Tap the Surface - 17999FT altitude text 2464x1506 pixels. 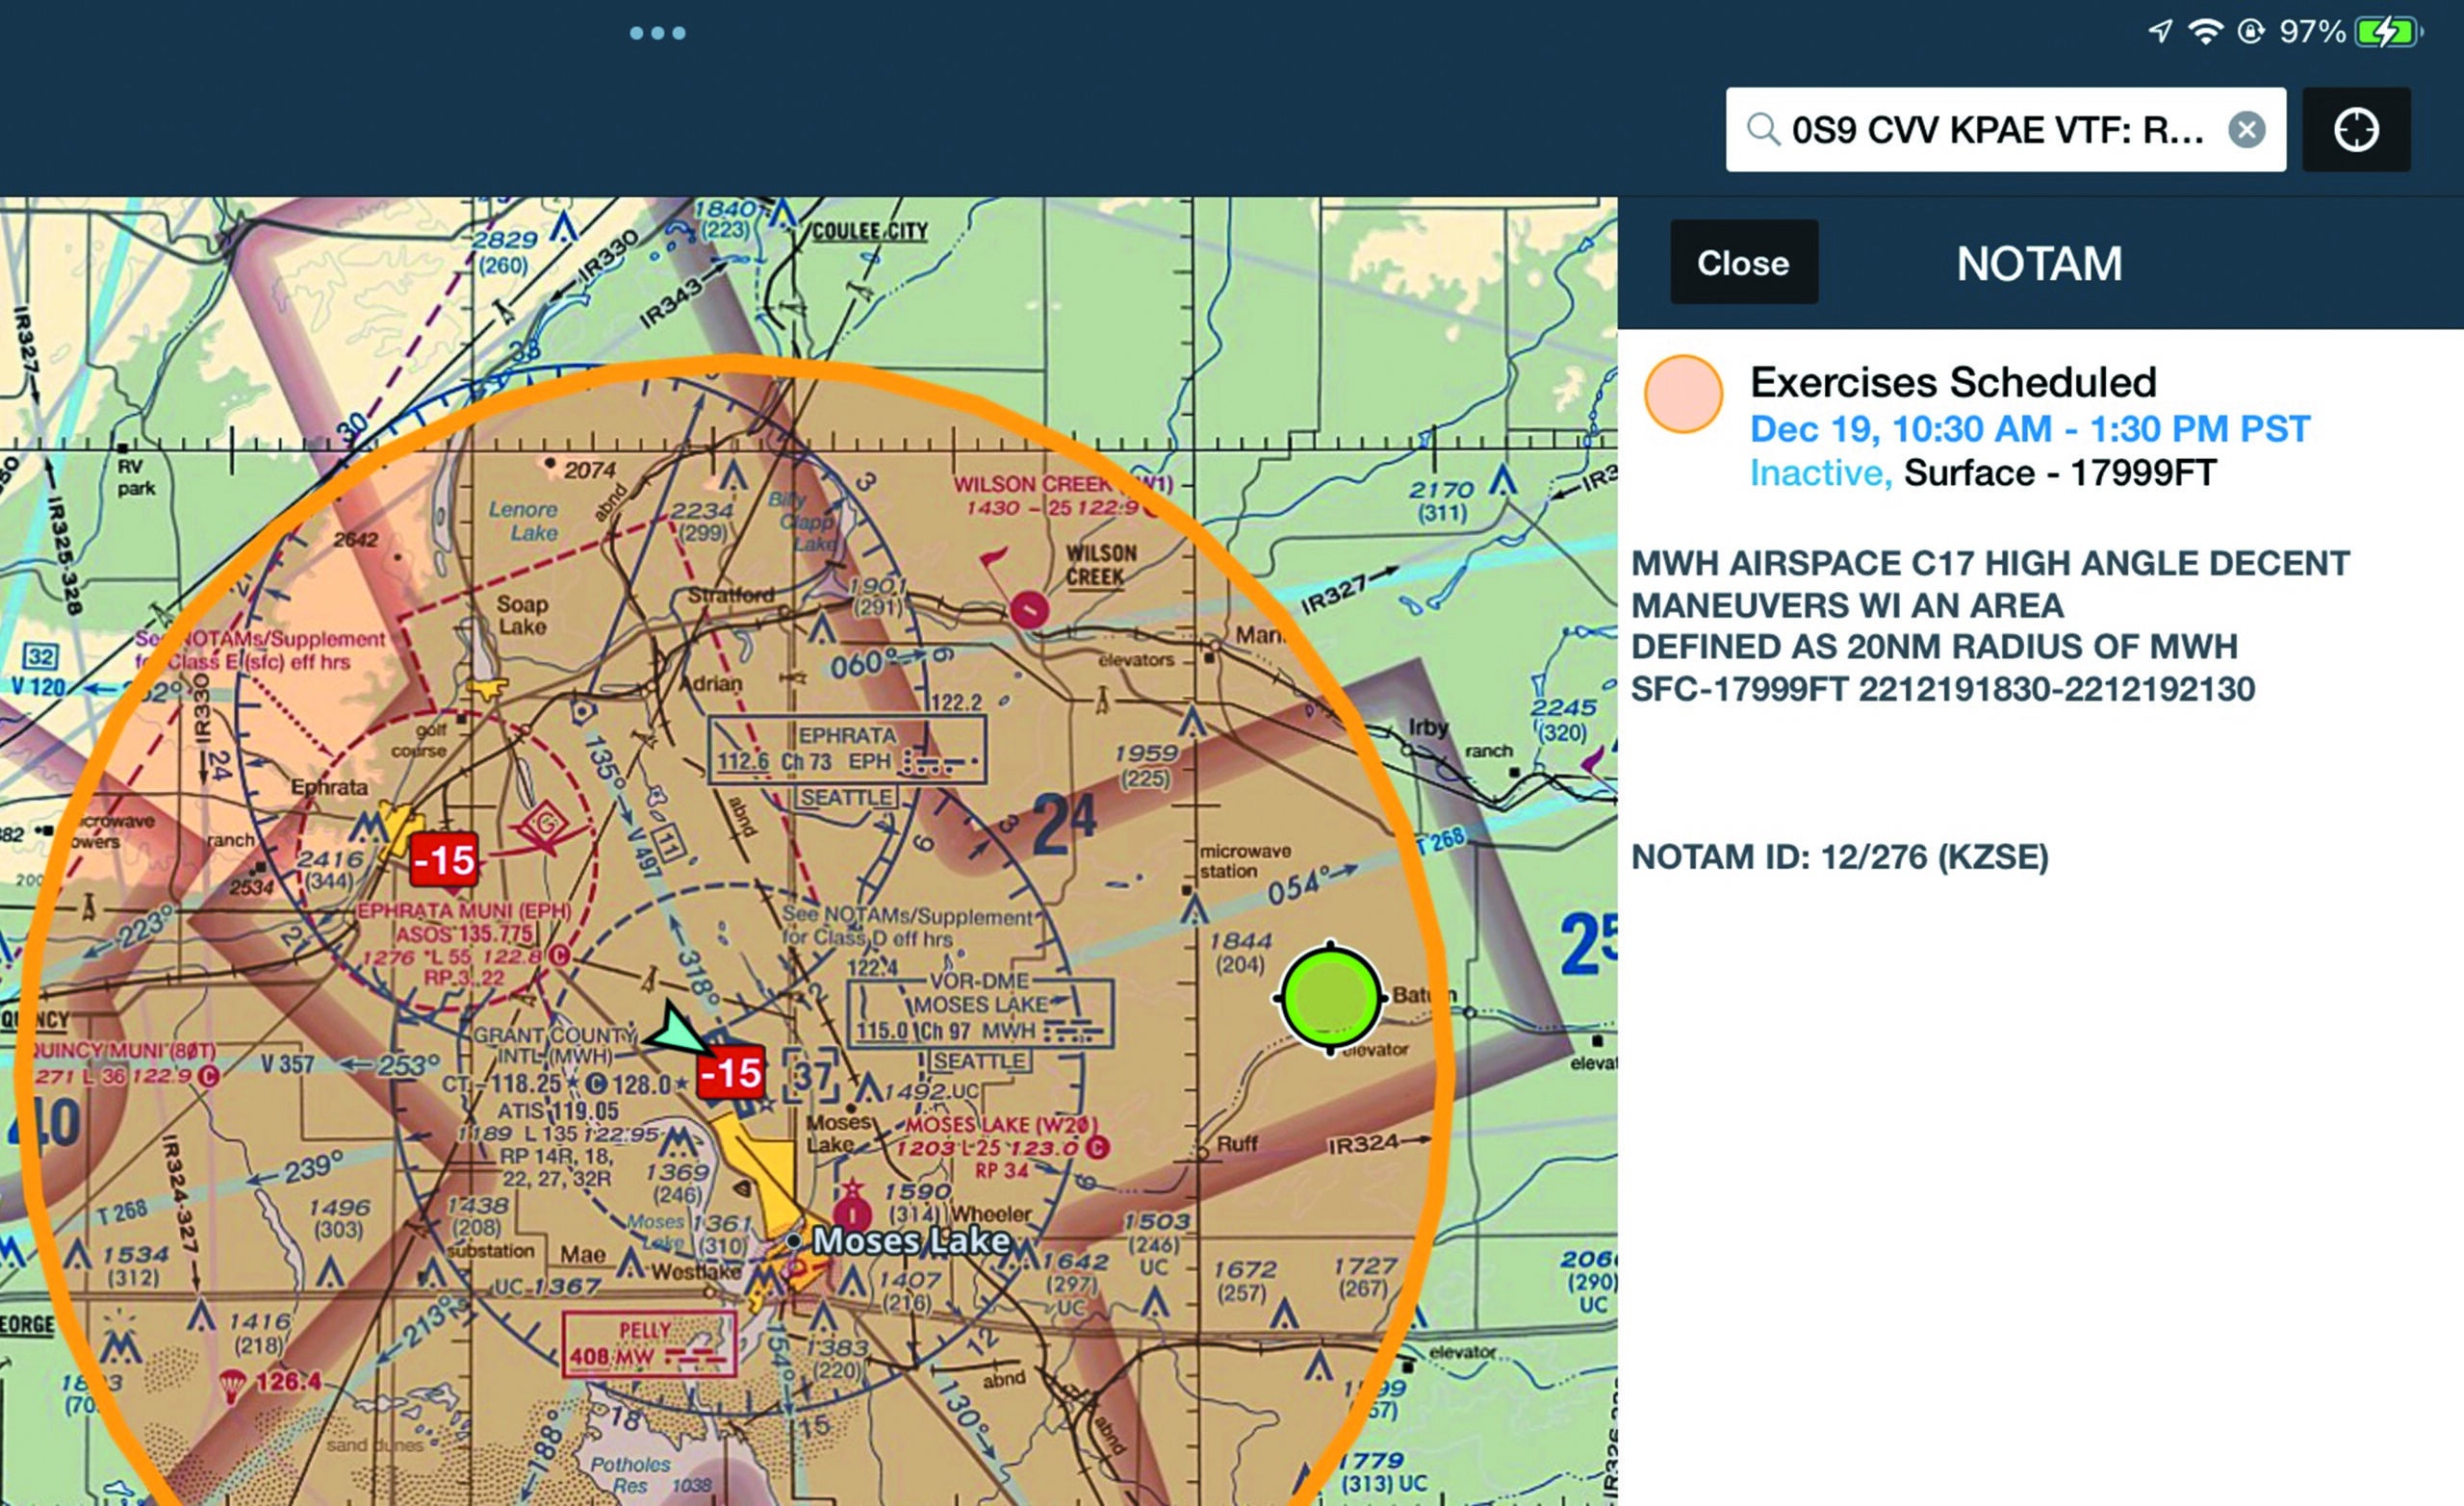(2060, 473)
